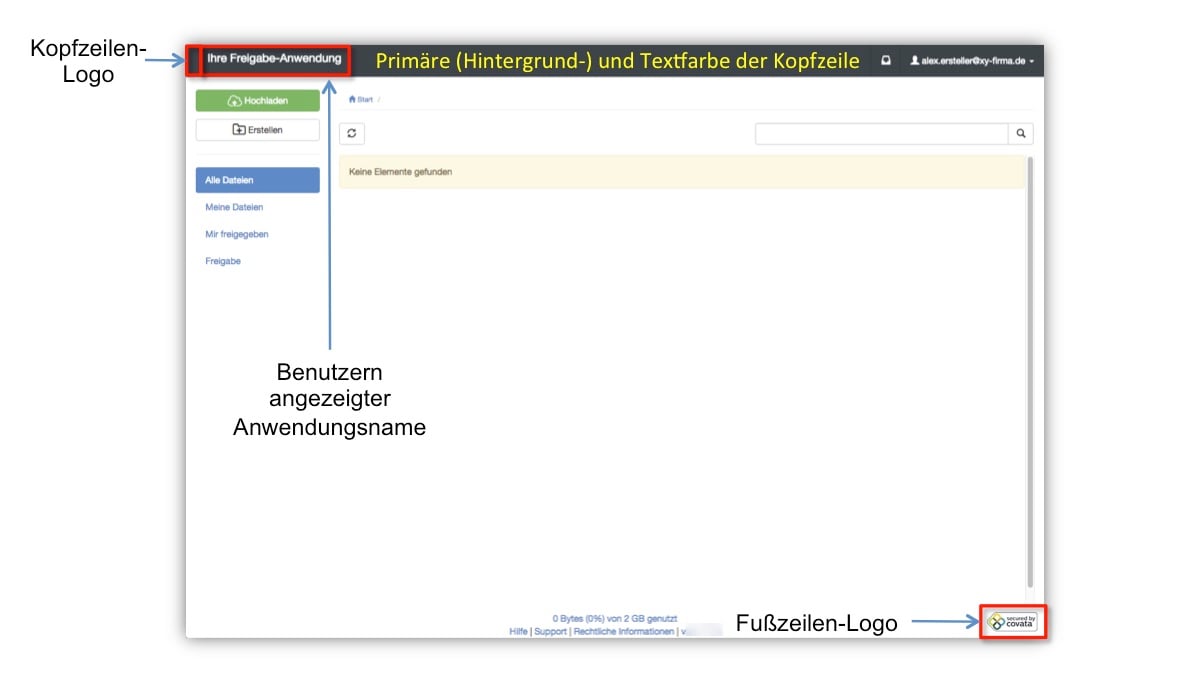The width and height of the screenshot is (1200, 675).
Task: Click the vertical scrollbar of the file list
Action: (1030, 370)
